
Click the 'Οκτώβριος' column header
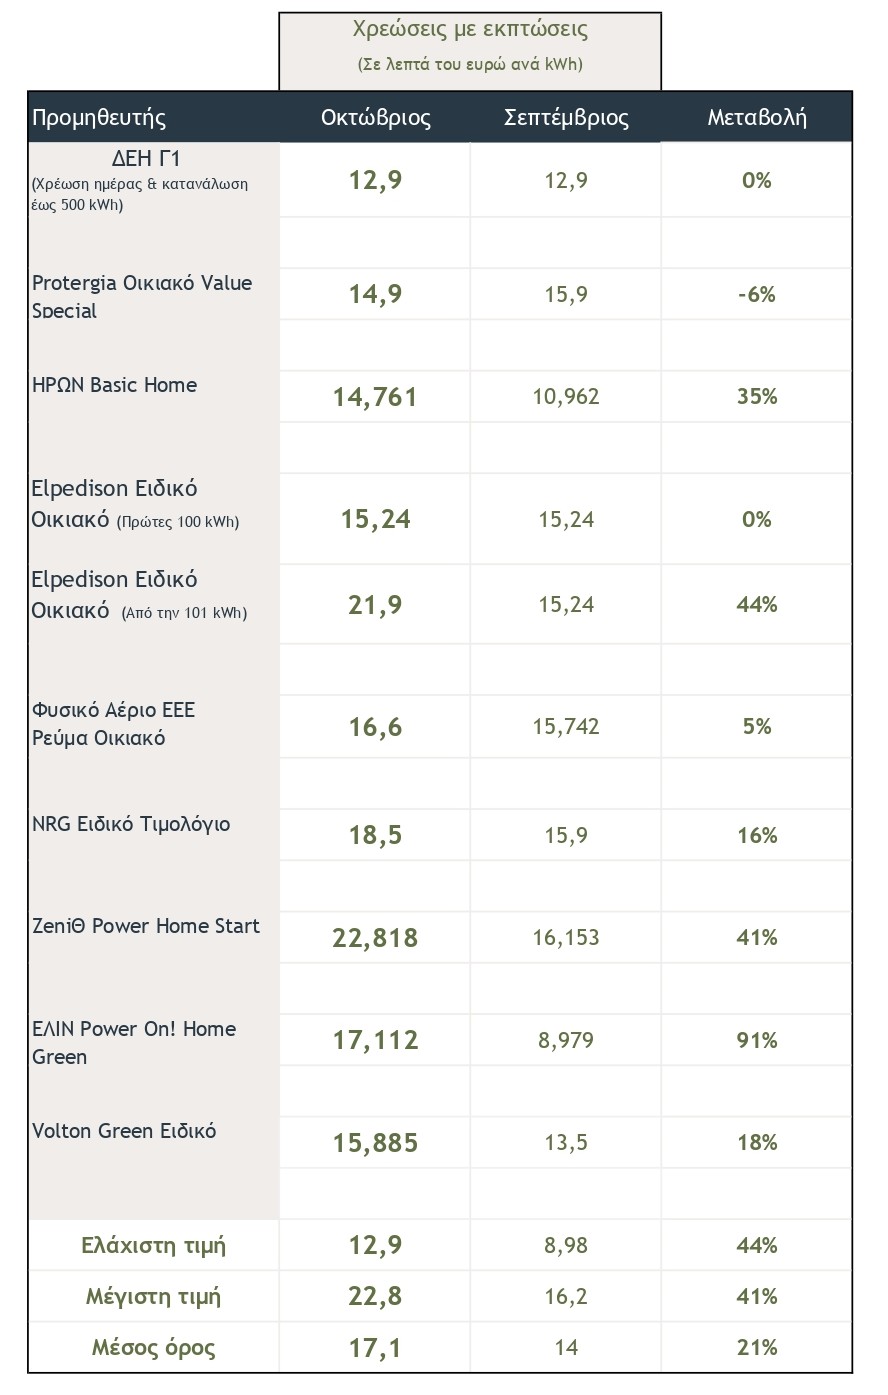376,118
